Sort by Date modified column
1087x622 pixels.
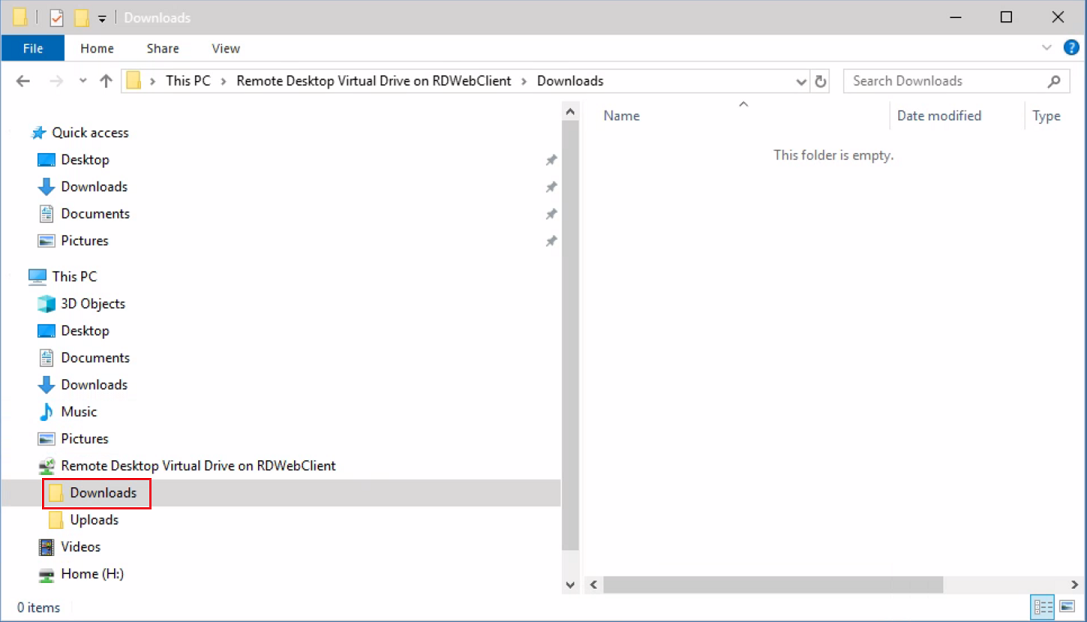(939, 116)
